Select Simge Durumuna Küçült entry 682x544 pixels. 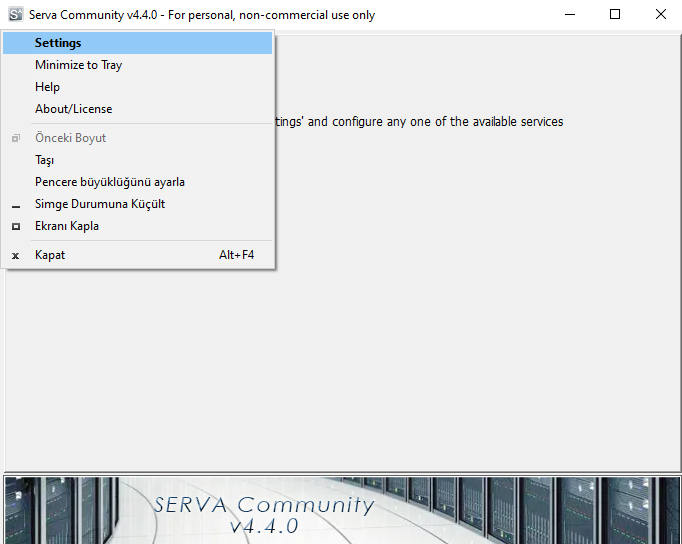[x=137, y=204]
